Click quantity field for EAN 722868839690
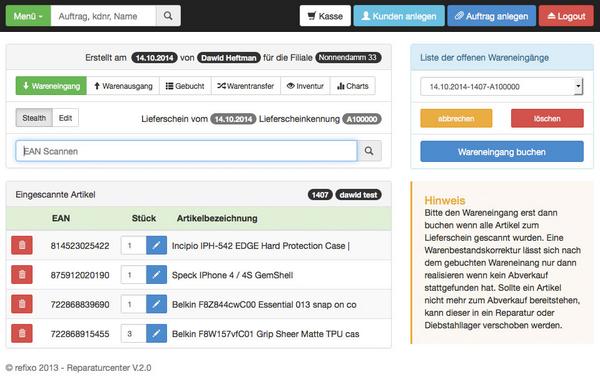This screenshot has width=600, height=384. pyautogui.click(x=133, y=304)
